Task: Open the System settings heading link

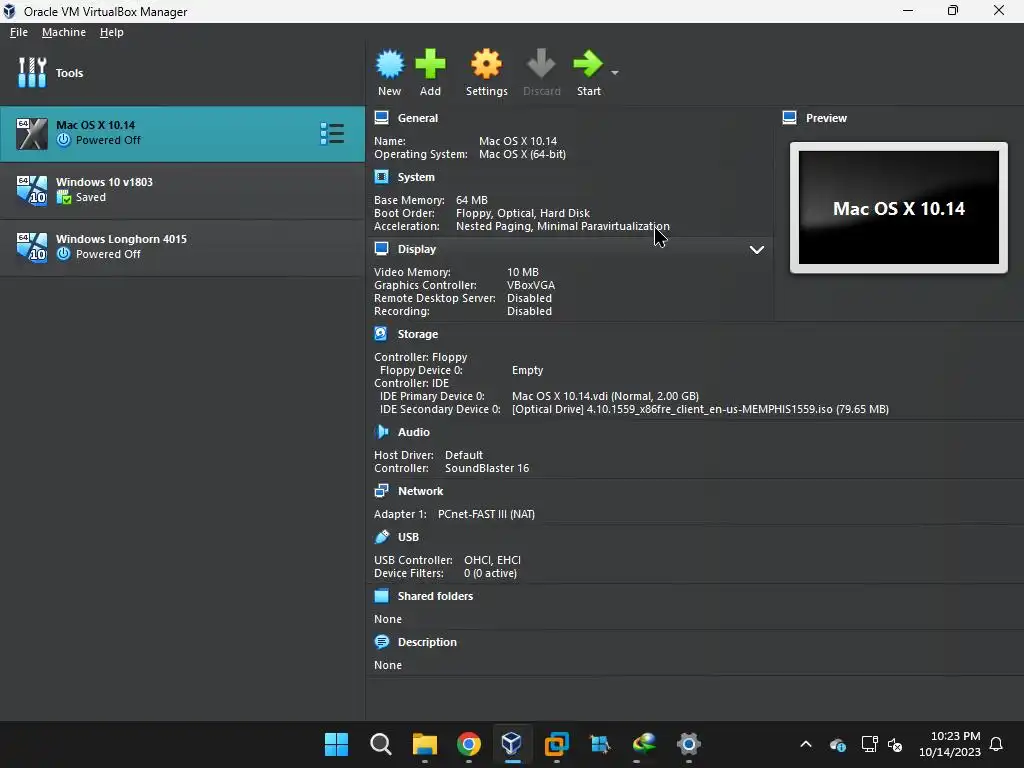Action: [x=416, y=177]
